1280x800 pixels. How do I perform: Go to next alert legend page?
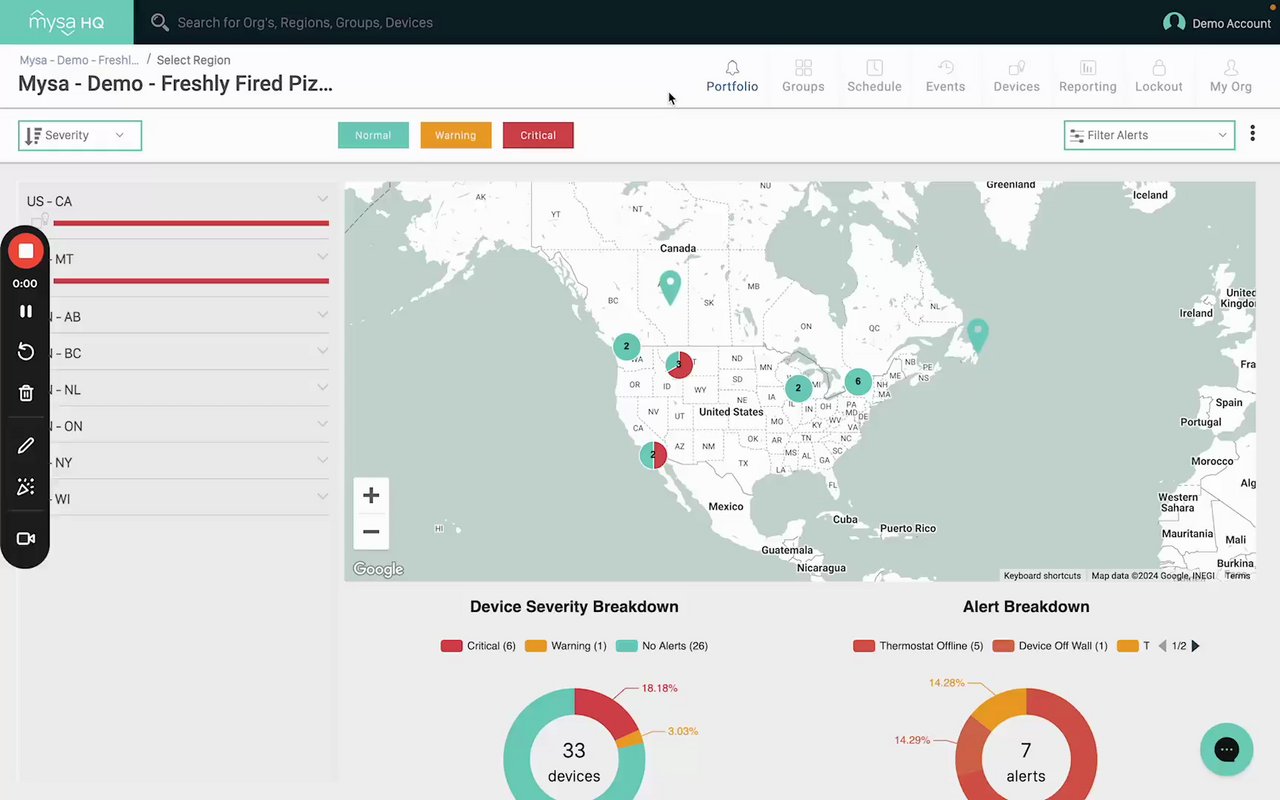1195,646
